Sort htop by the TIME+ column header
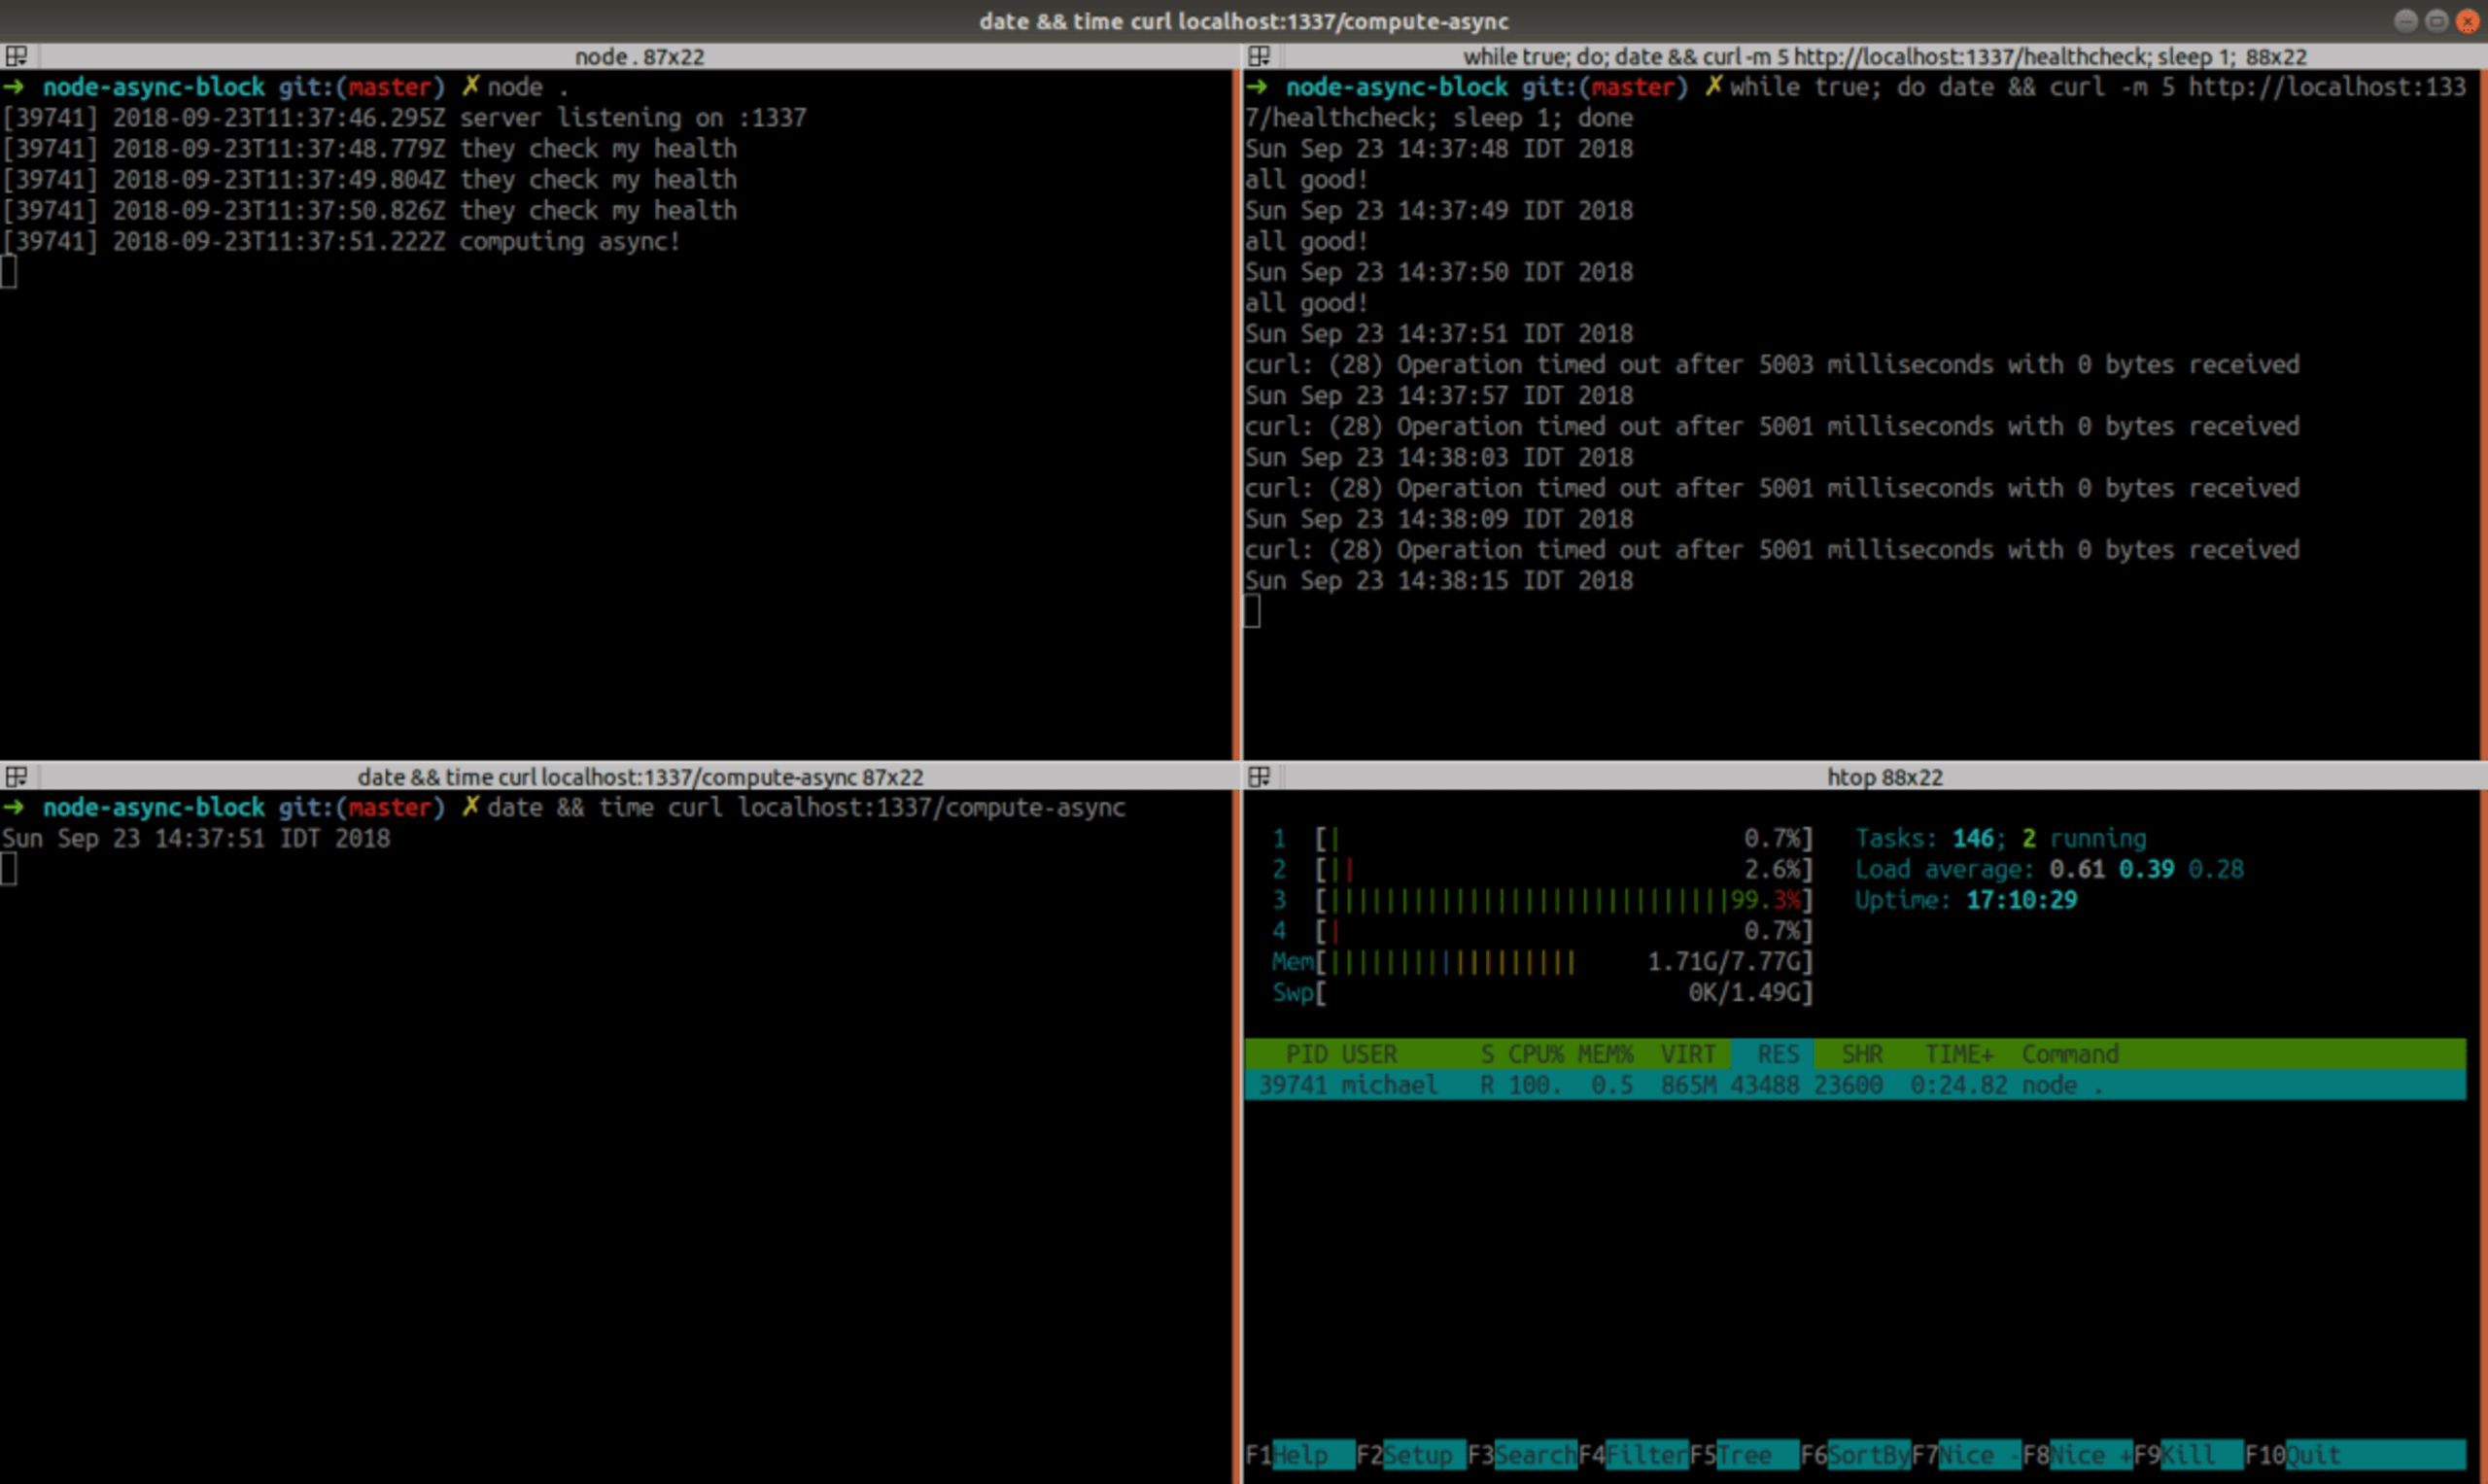 [1959, 1054]
